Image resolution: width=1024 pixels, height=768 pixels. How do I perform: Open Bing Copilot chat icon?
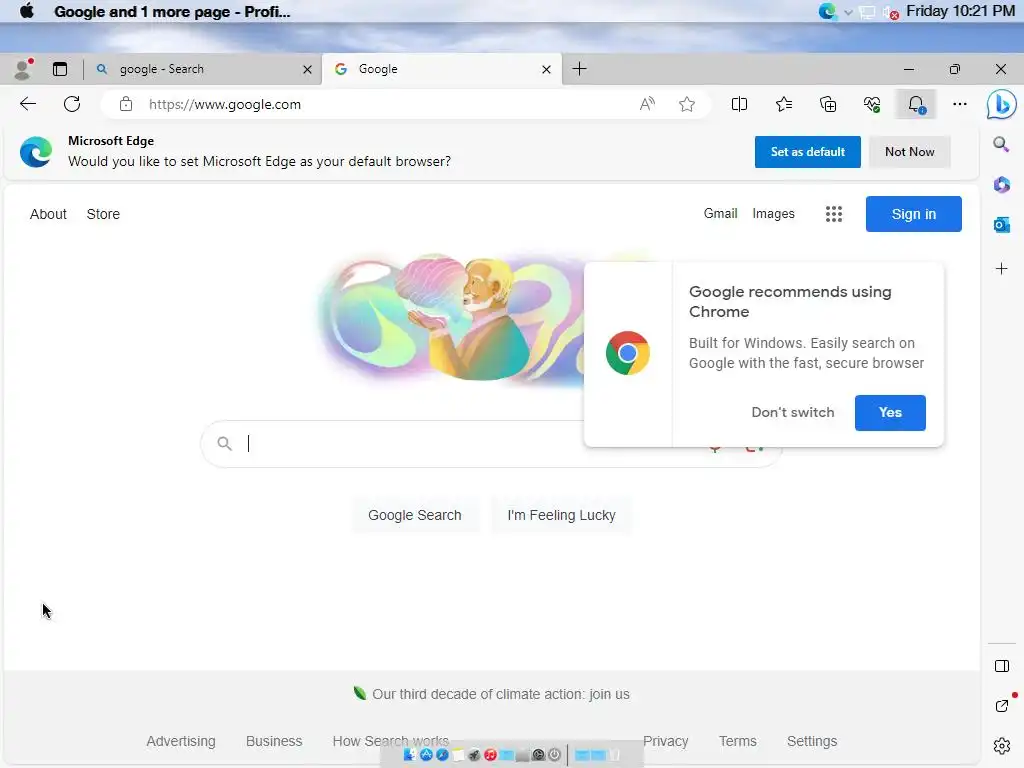pos(1002,104)
